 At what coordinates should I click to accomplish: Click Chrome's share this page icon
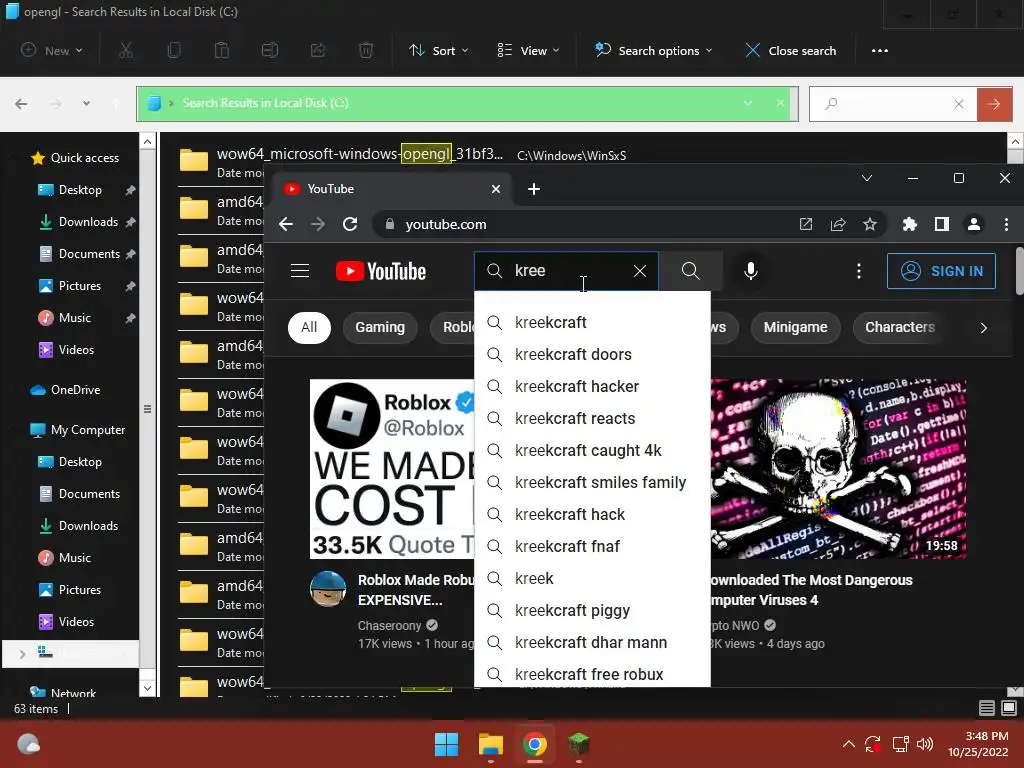click(838, 225)
